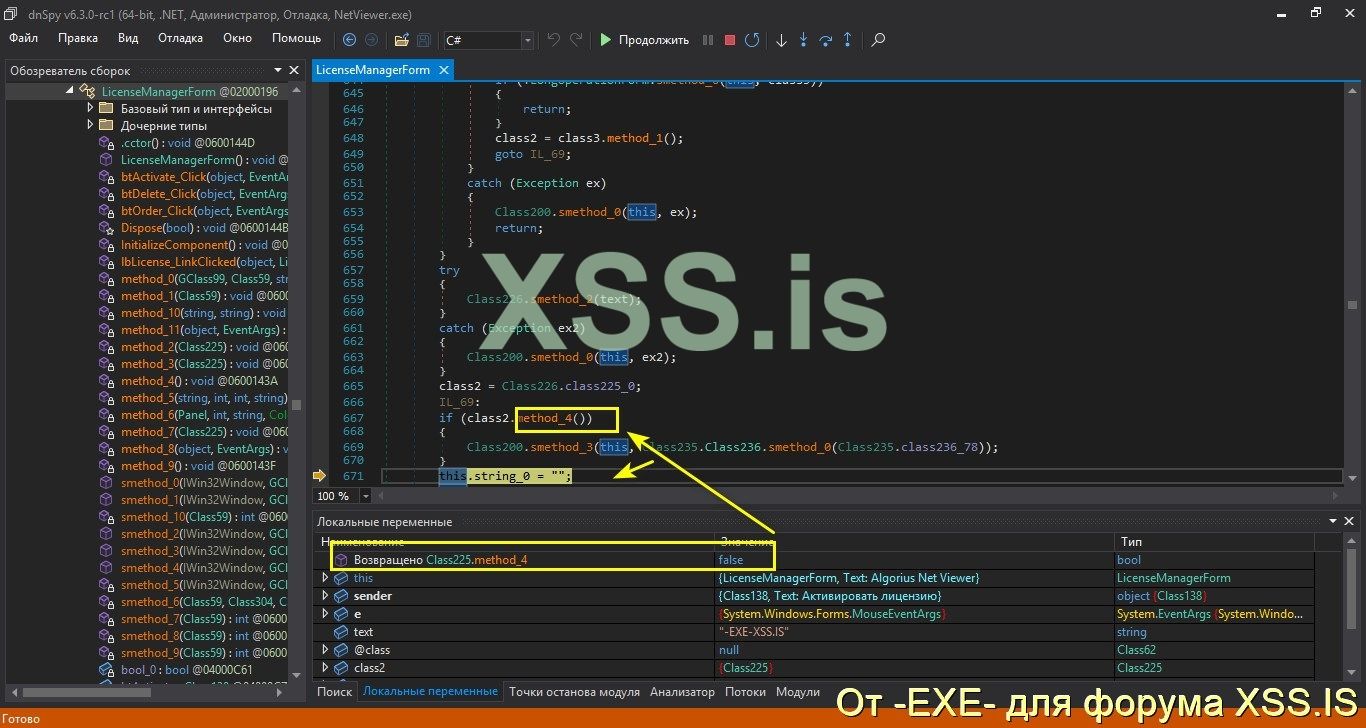The image size is (1366, 728).
Task: Expand the '@class' local variable
Action: point(325,650)
